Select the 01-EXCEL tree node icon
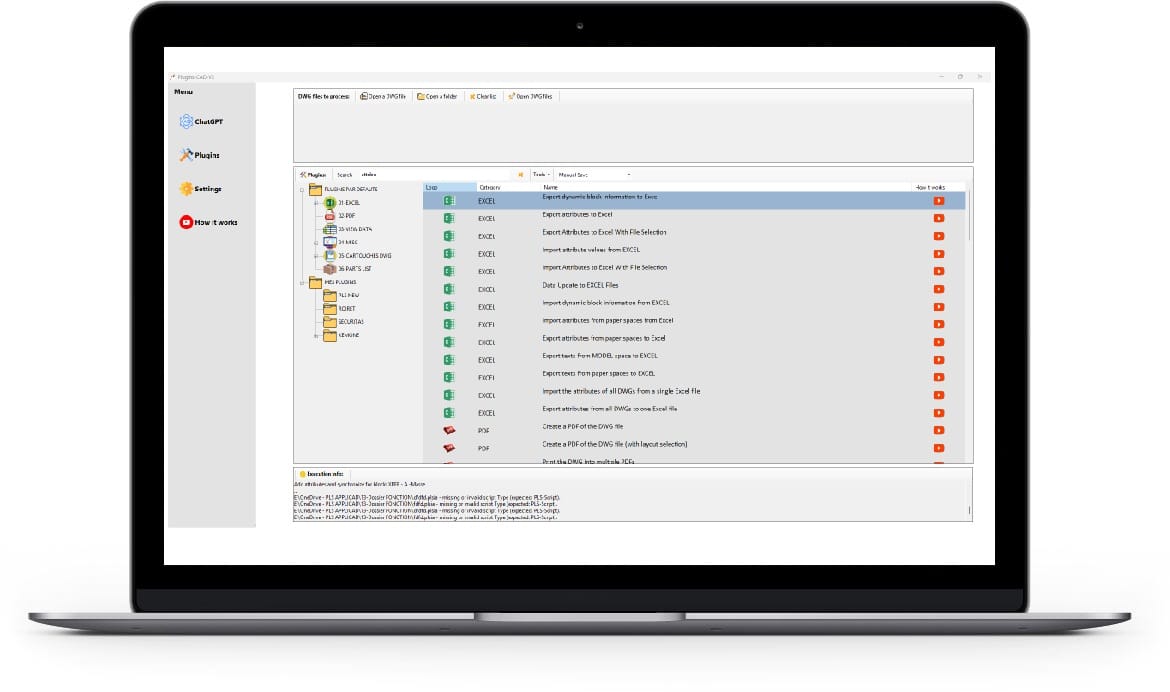 pos(331,202)
